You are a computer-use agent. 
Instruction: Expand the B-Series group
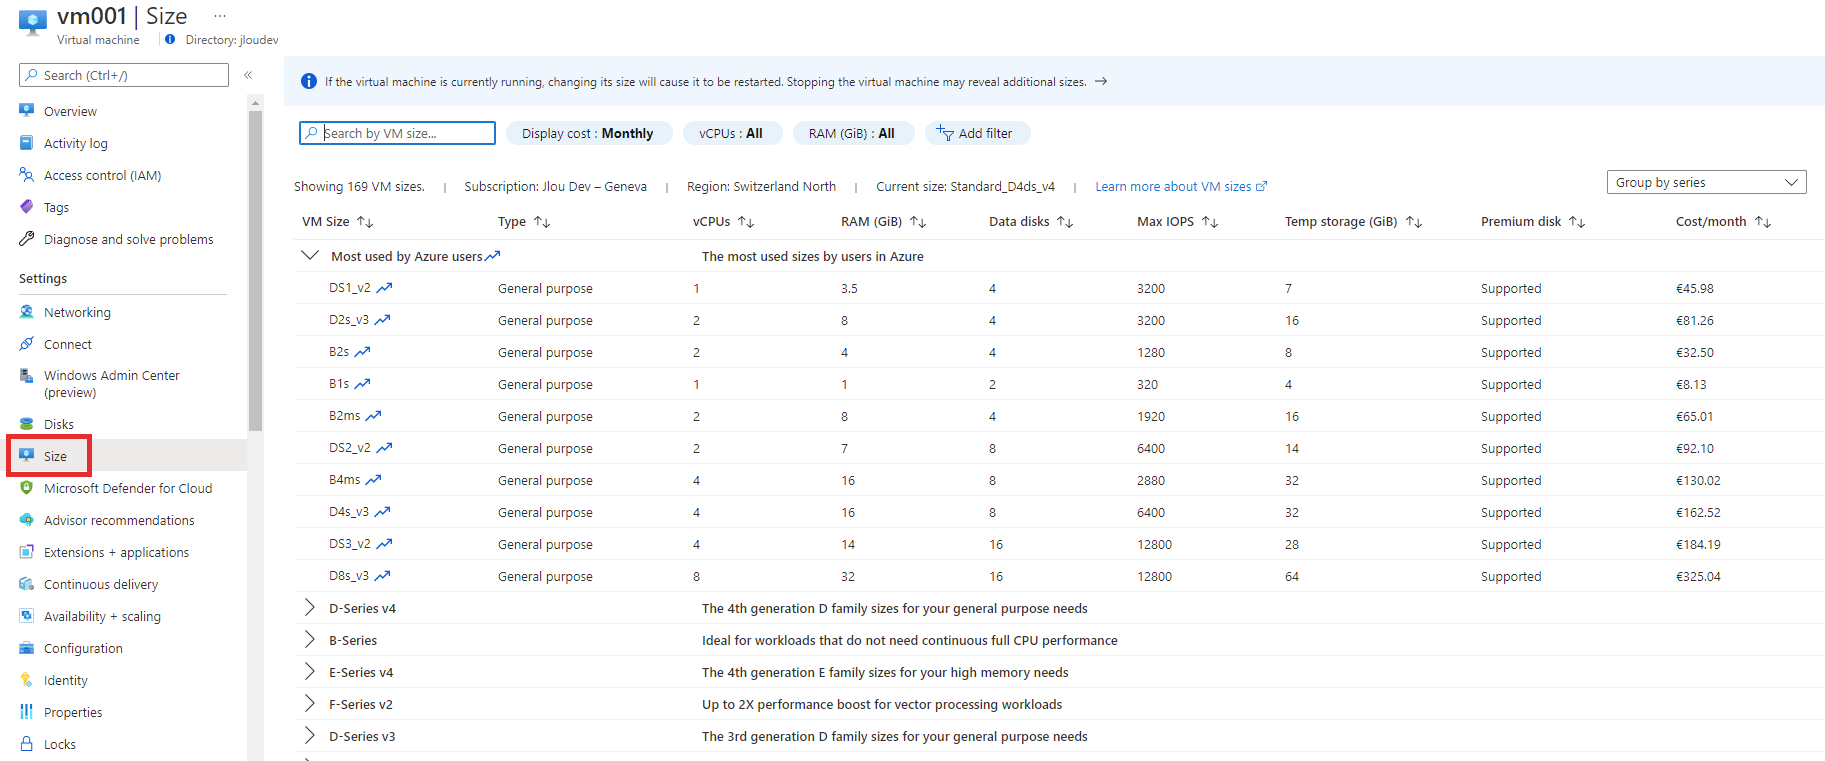(310, 640)
